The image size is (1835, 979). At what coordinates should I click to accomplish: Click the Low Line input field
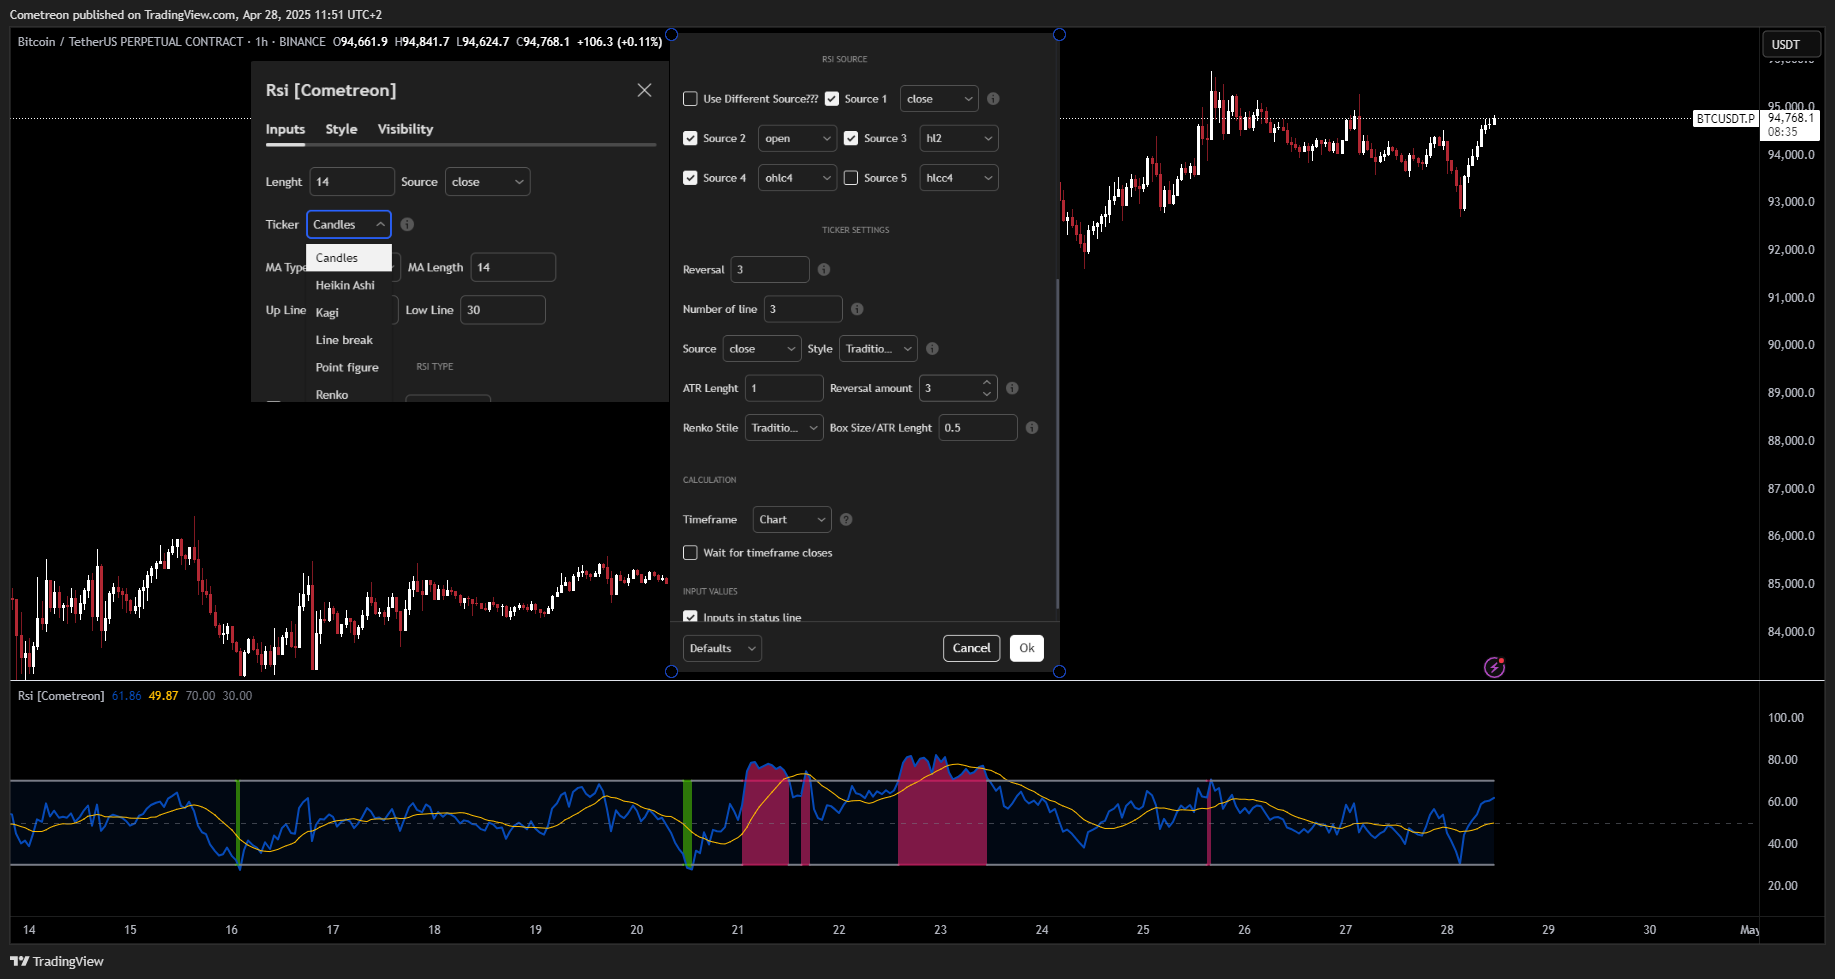click(x=503, y=310)
